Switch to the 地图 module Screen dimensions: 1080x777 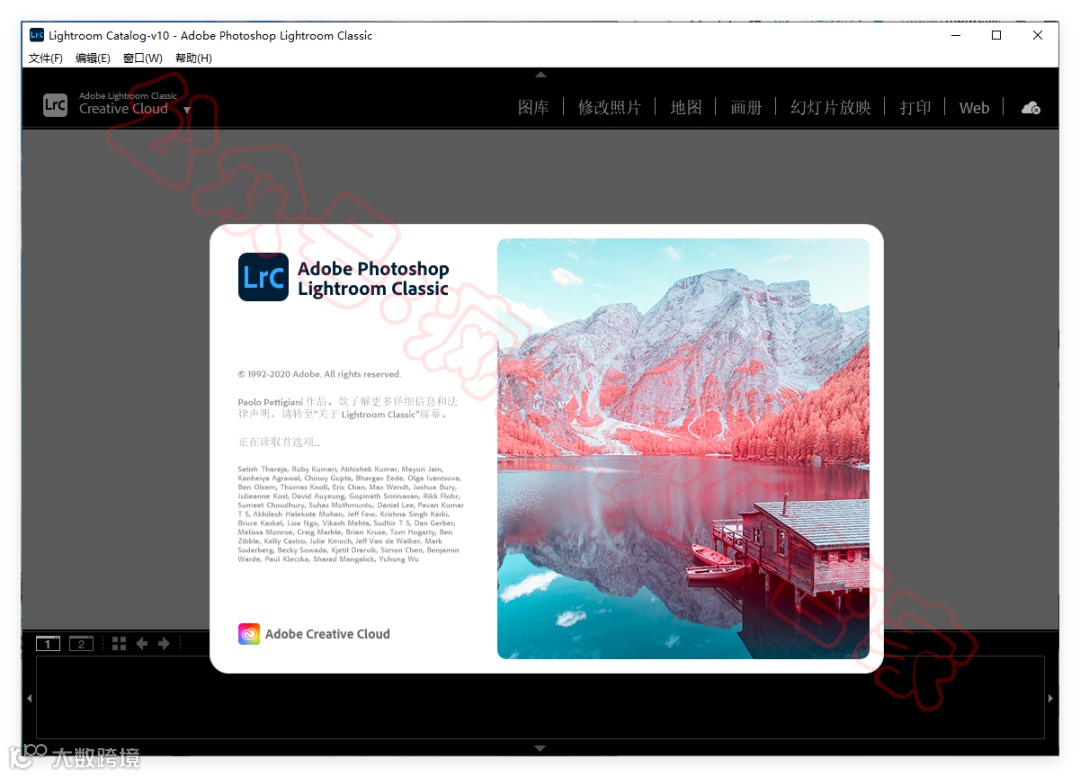[686, 107]
